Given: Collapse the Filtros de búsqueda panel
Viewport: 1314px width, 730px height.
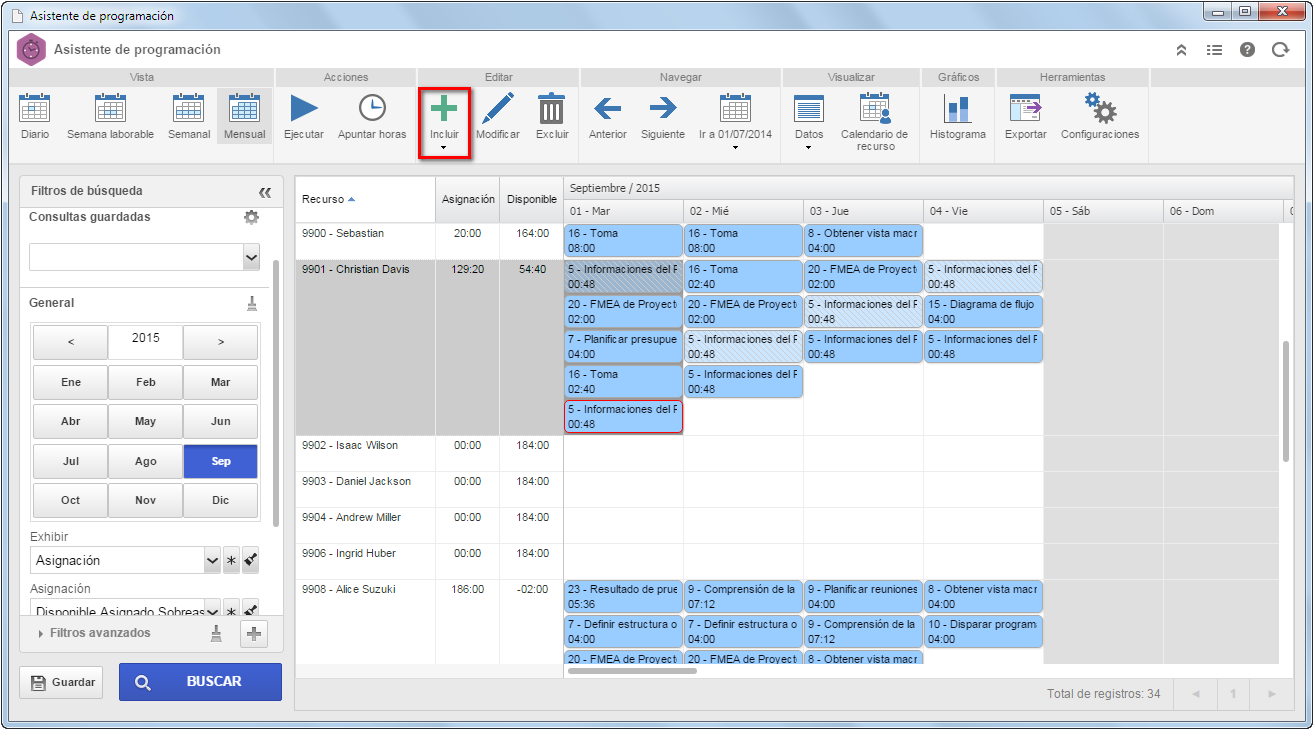Looking at the screenshot, I should click(x=265, y=192).
